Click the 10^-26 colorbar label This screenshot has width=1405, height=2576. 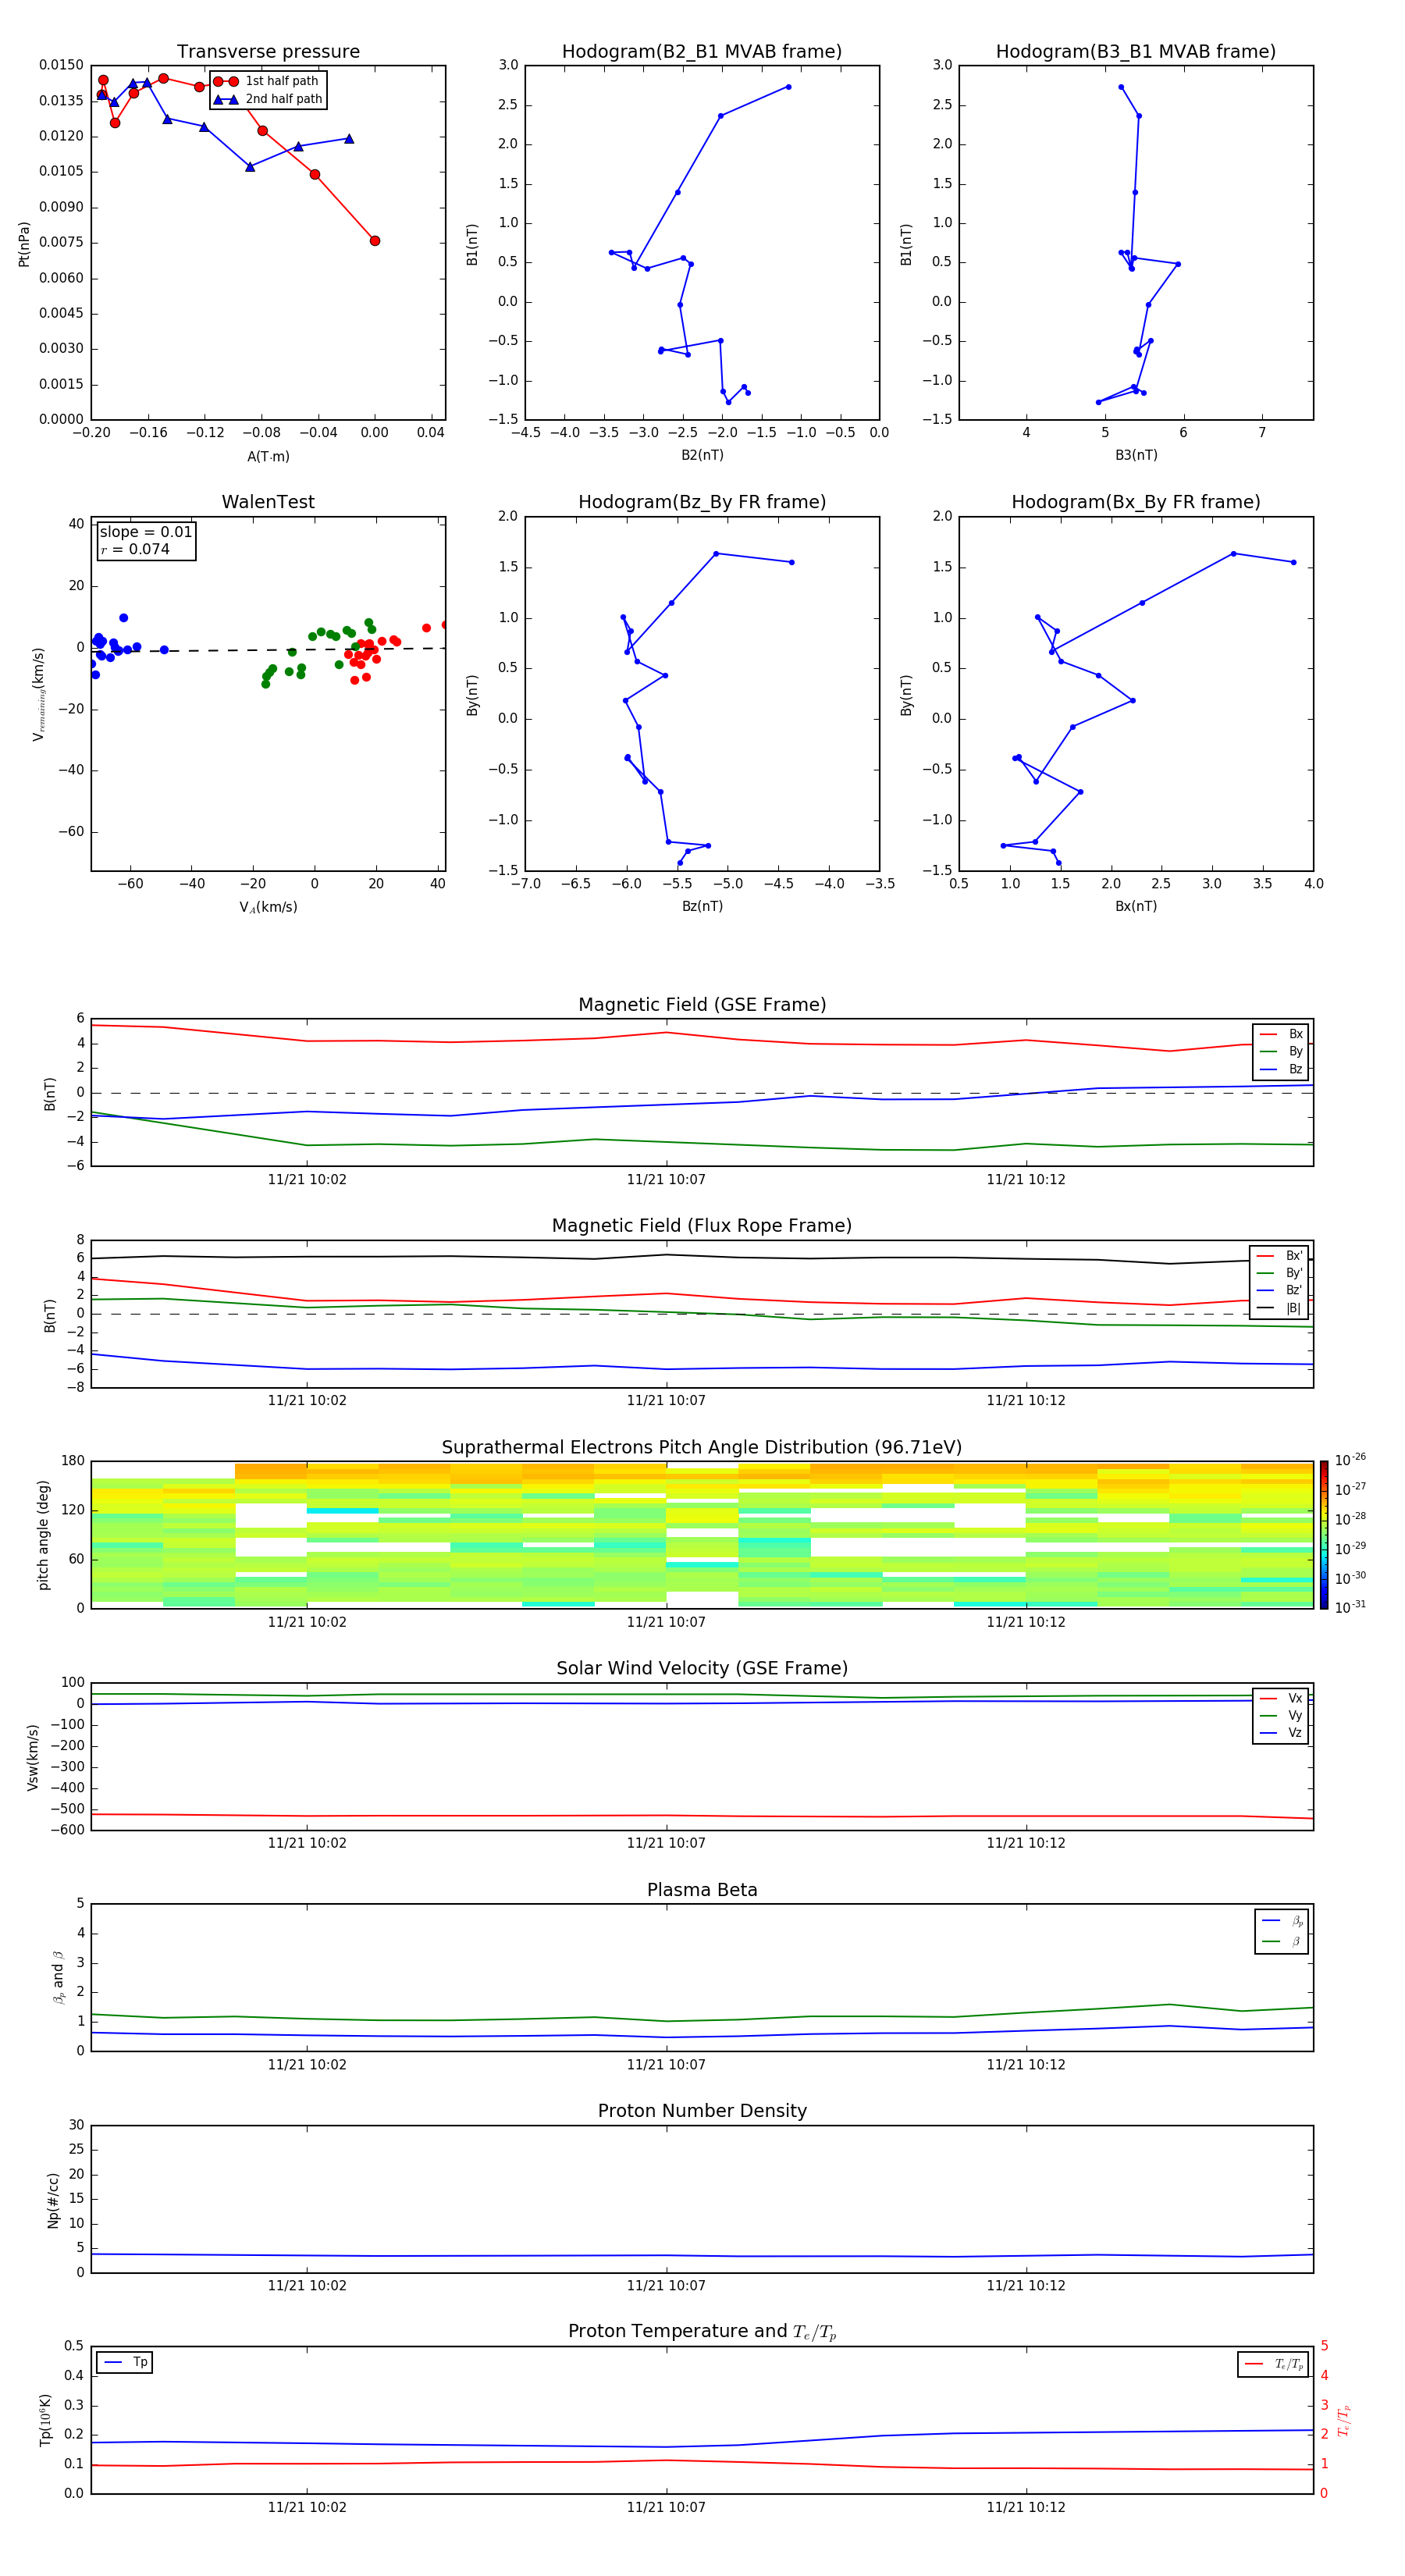pos(1350,1460)
